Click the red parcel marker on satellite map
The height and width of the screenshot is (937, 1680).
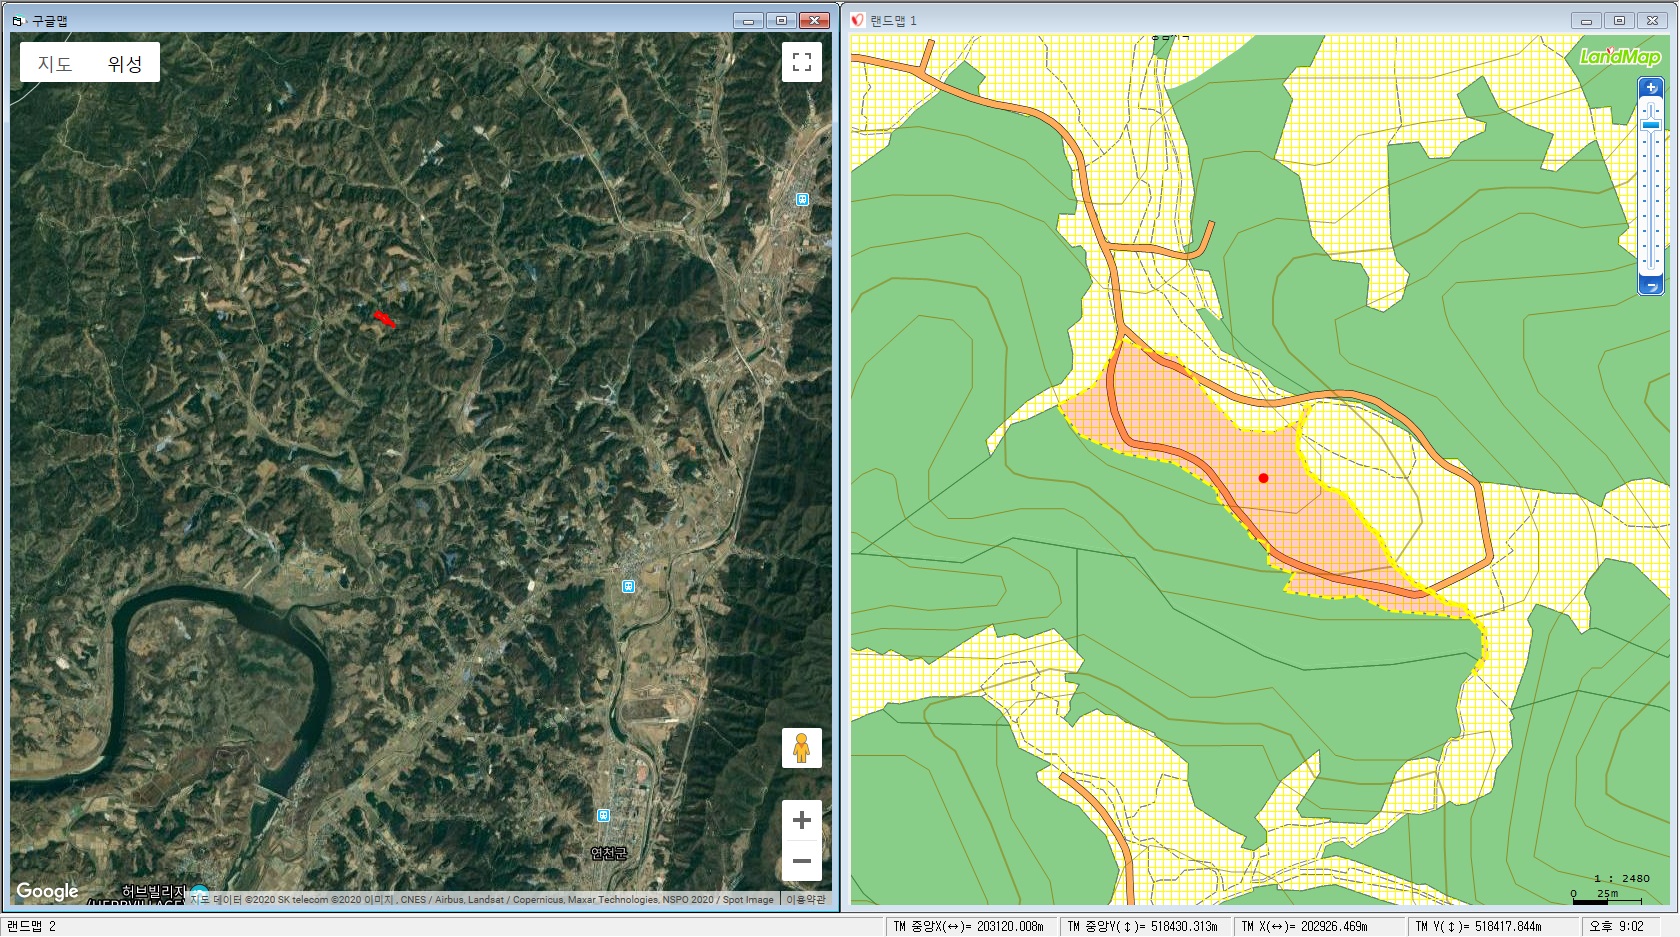pyautogui.click(x=384, y=319)
